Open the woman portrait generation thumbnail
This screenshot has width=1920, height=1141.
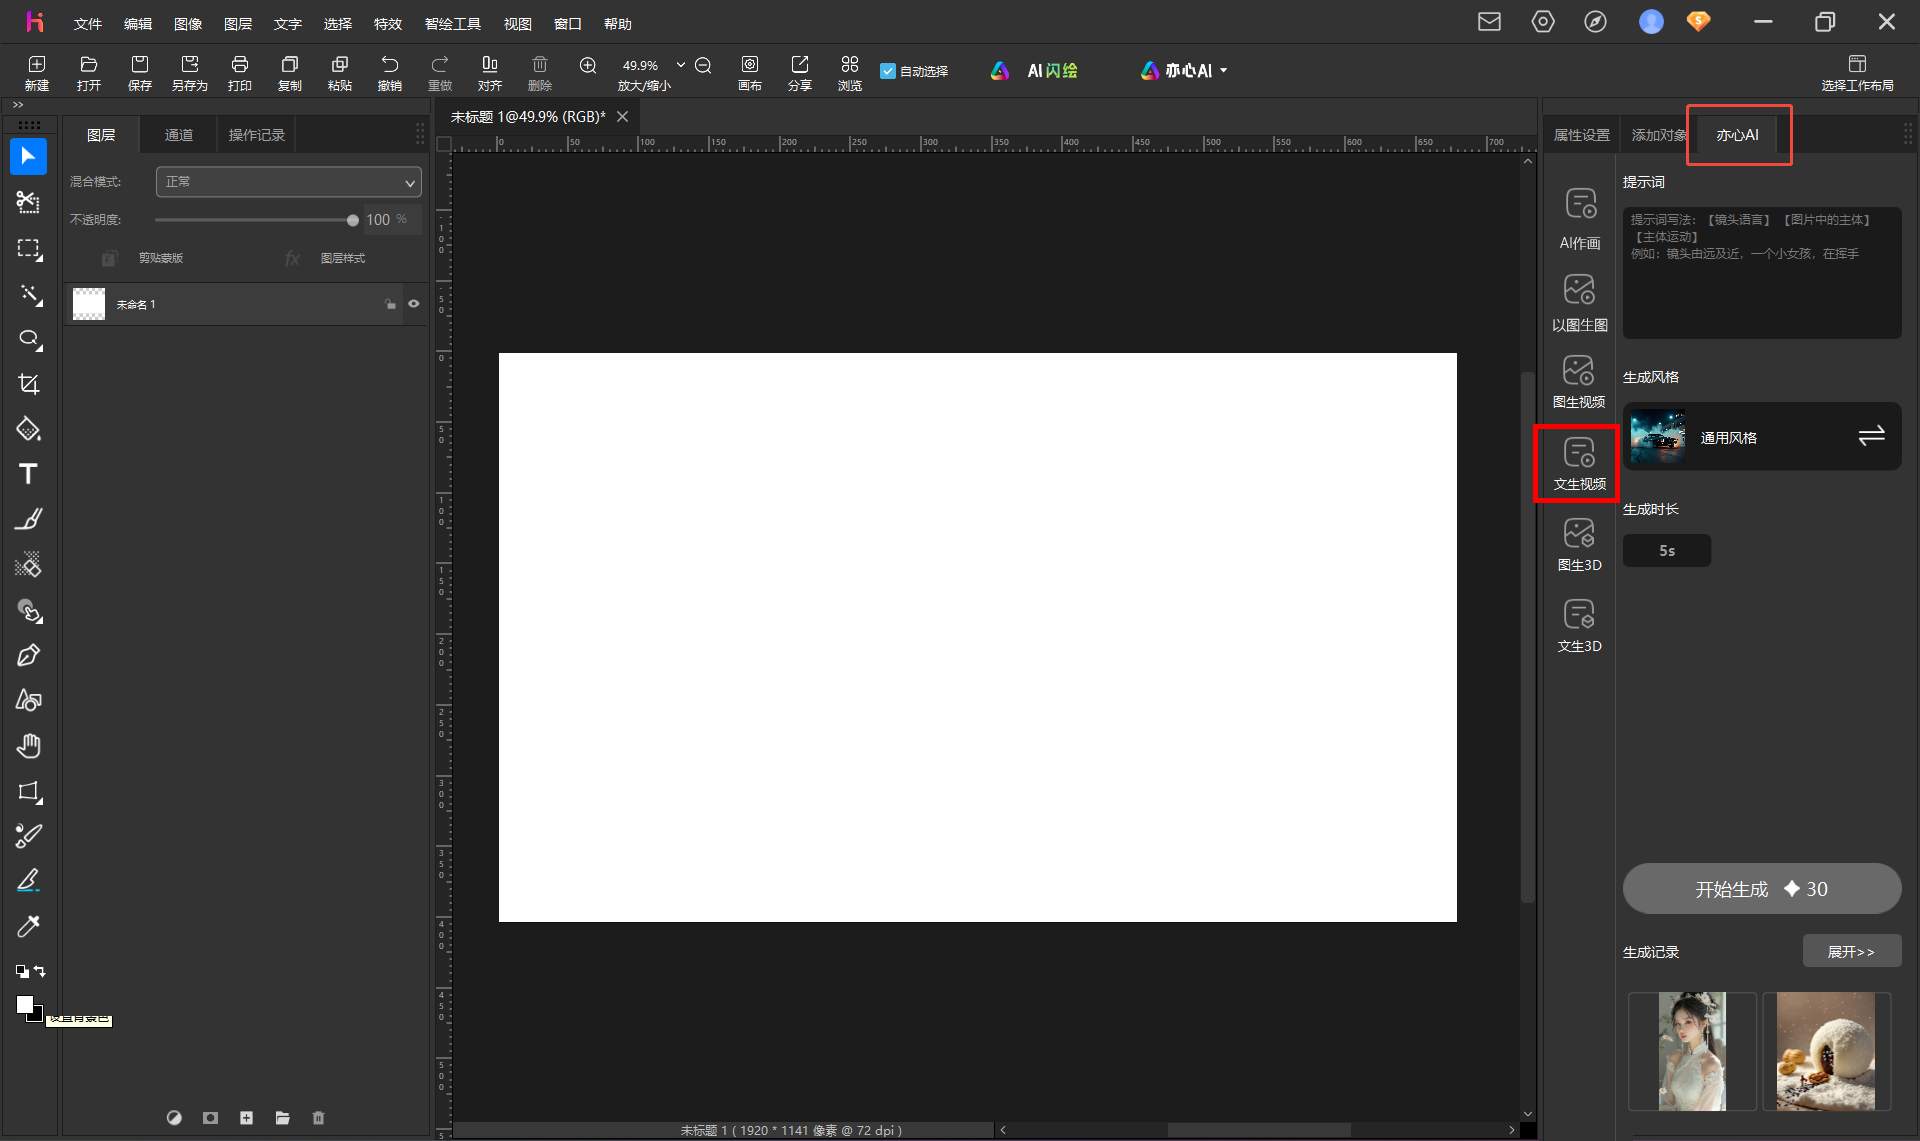[x=1692, y=1051]
